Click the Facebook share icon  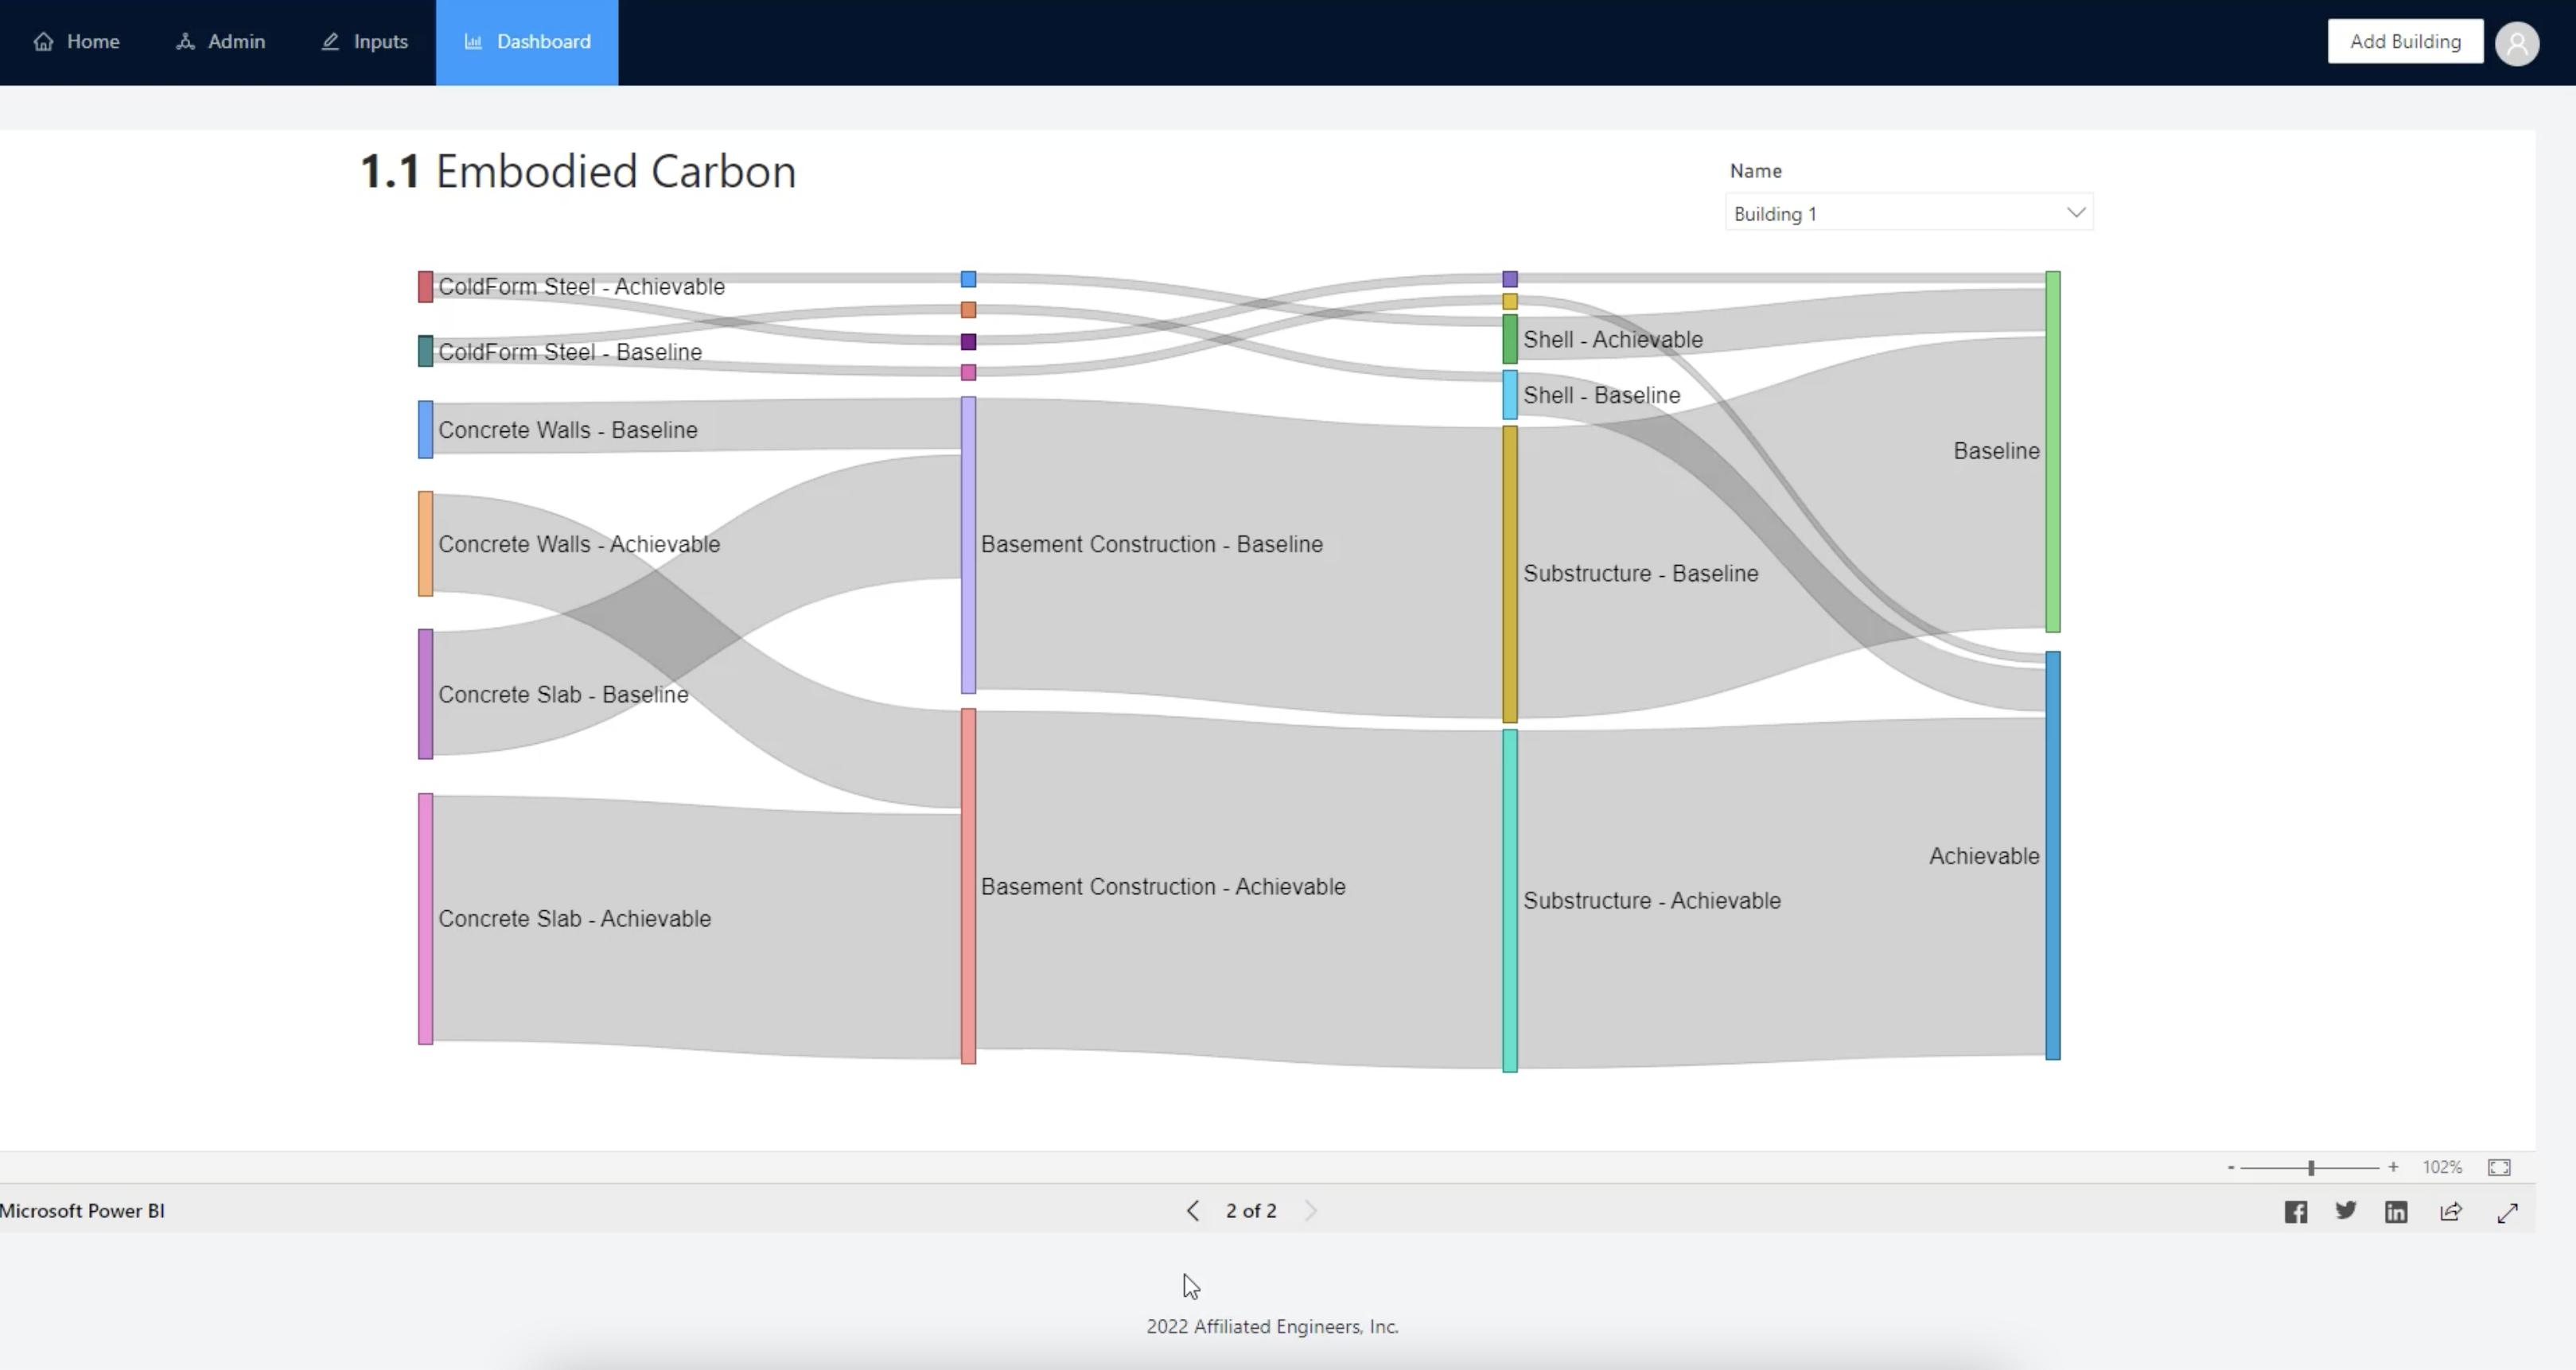point(2297,1210)
